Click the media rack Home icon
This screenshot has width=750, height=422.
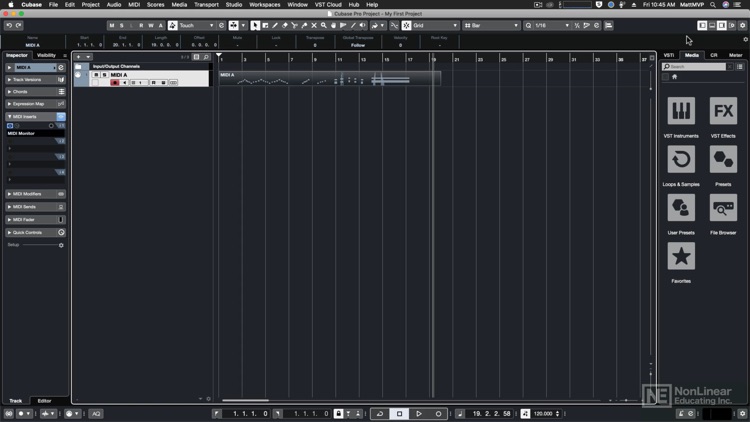674,77
